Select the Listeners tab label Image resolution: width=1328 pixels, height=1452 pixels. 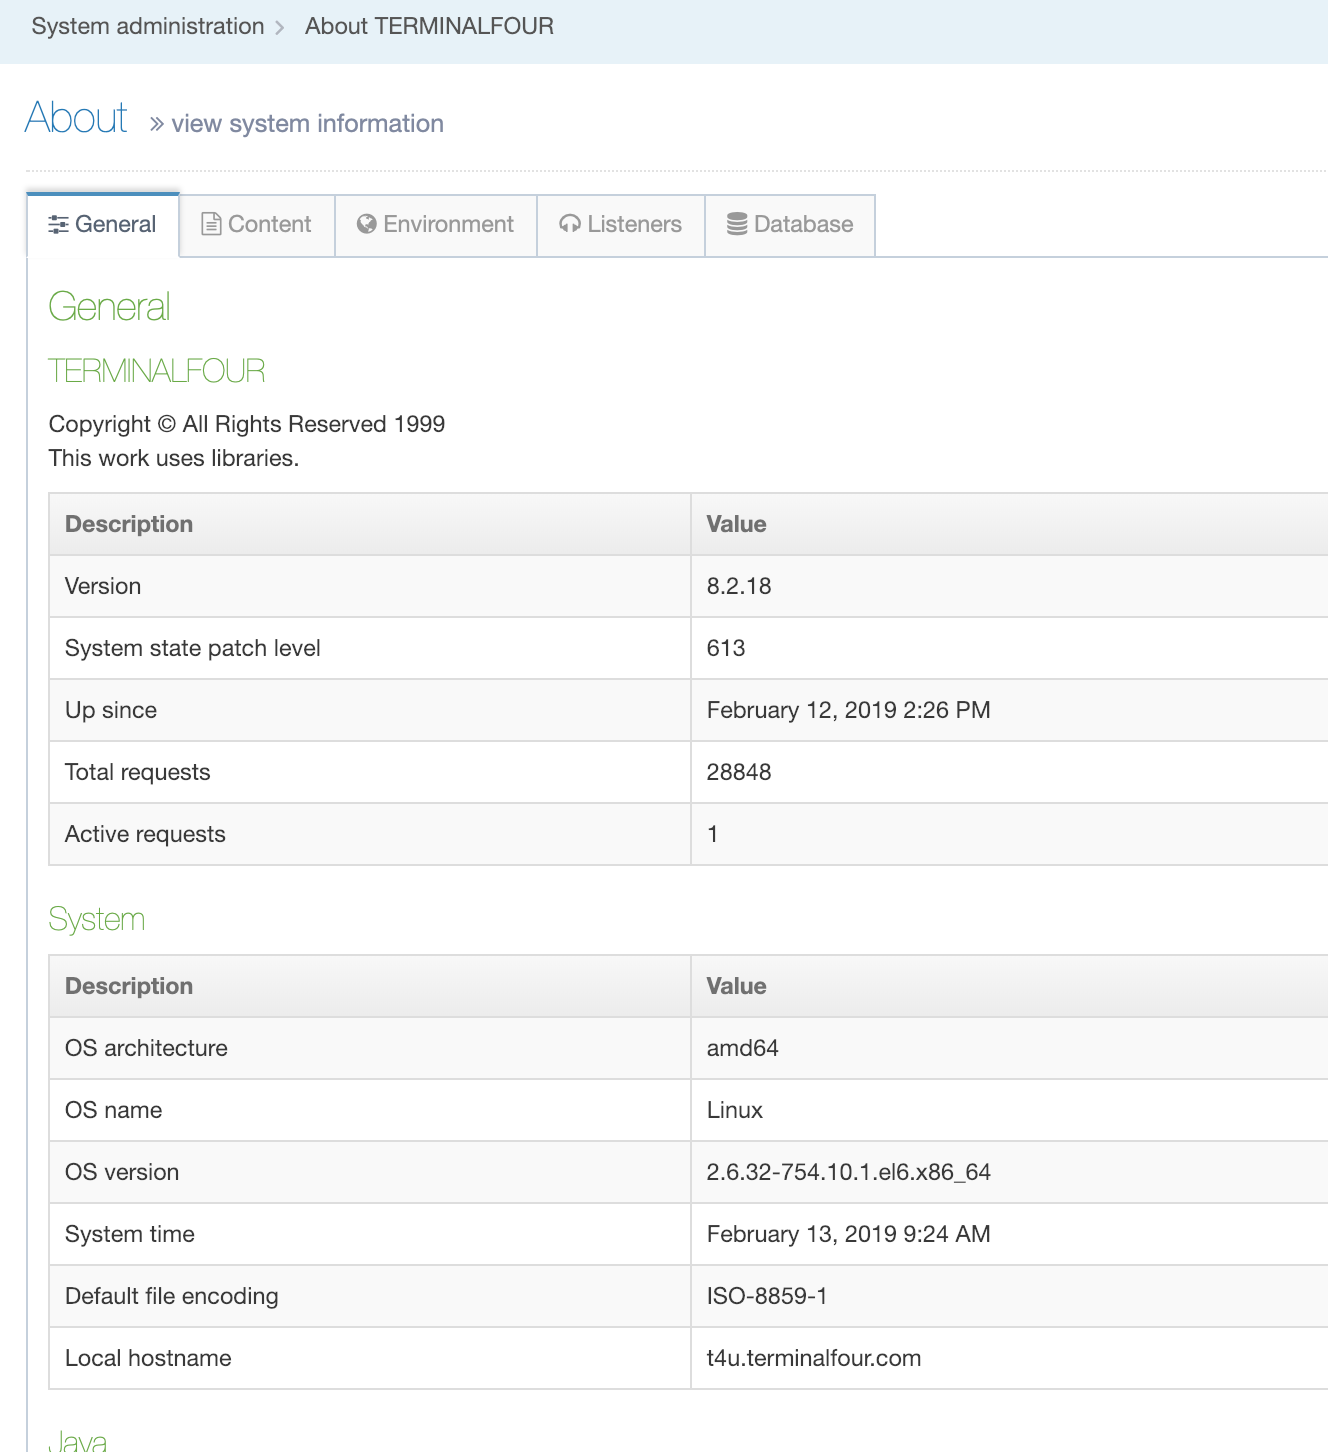click(634, 224)
